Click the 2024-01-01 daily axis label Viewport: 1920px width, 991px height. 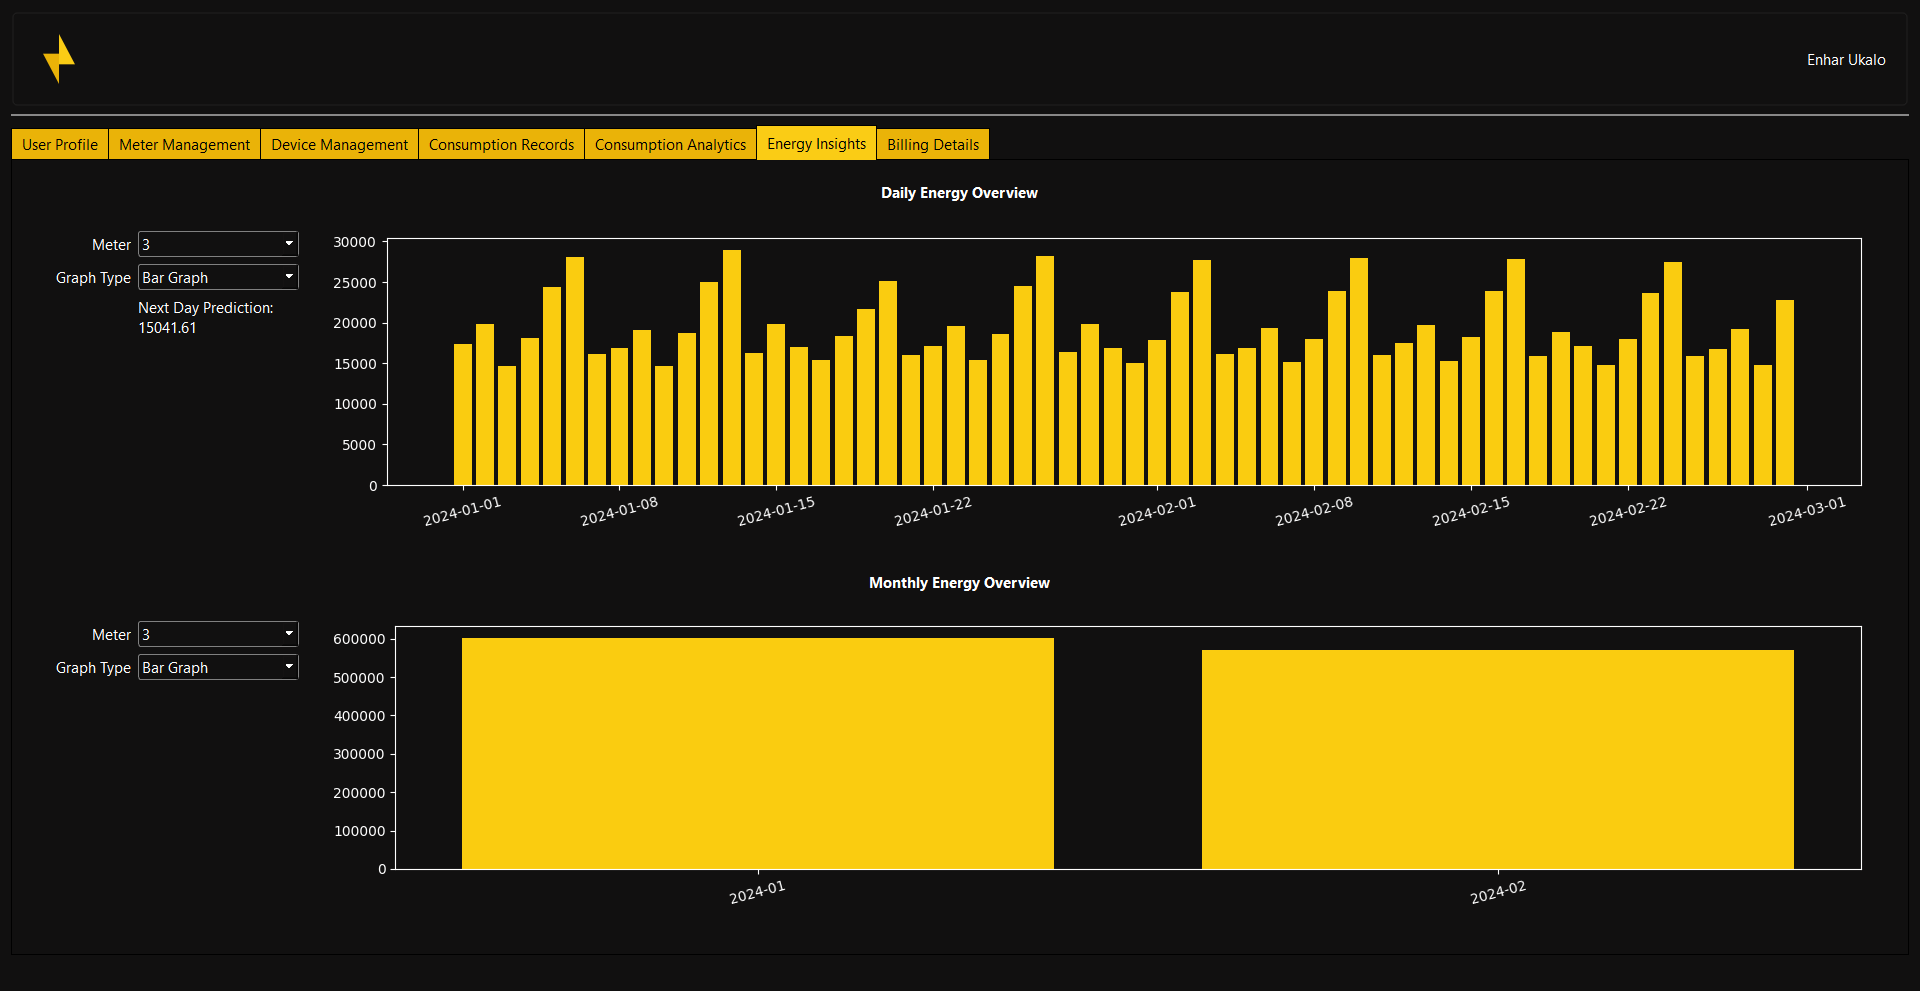point(462,511)
